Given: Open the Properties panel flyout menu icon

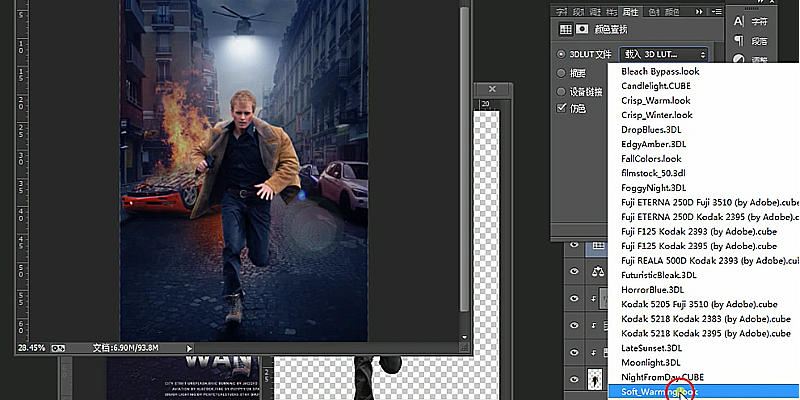Looking at the screenshot, I should tap(716, 12).
